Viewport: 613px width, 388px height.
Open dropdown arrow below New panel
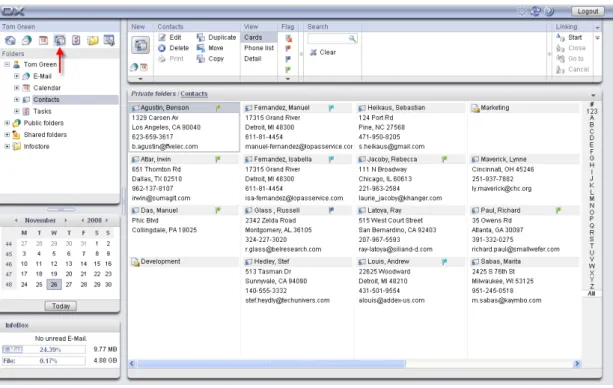click(140, 79)
